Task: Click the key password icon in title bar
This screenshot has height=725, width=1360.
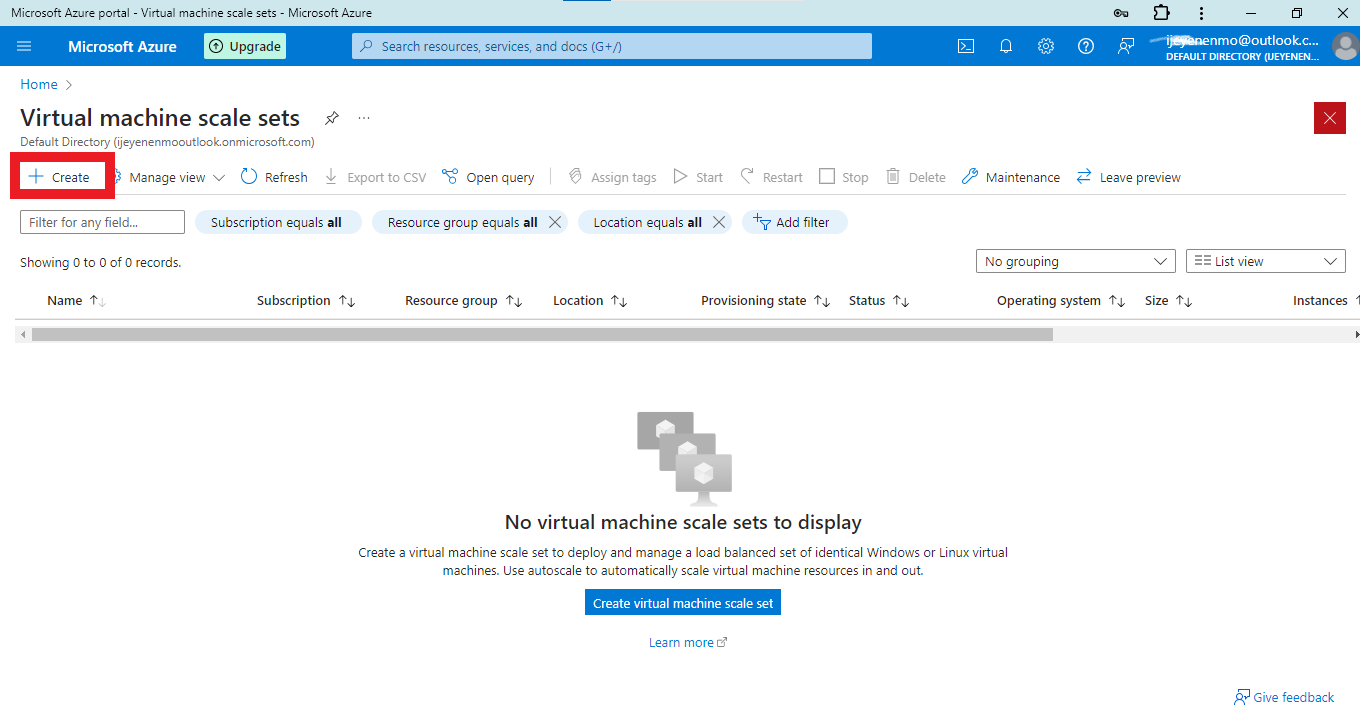Action: pos(1122,13)
